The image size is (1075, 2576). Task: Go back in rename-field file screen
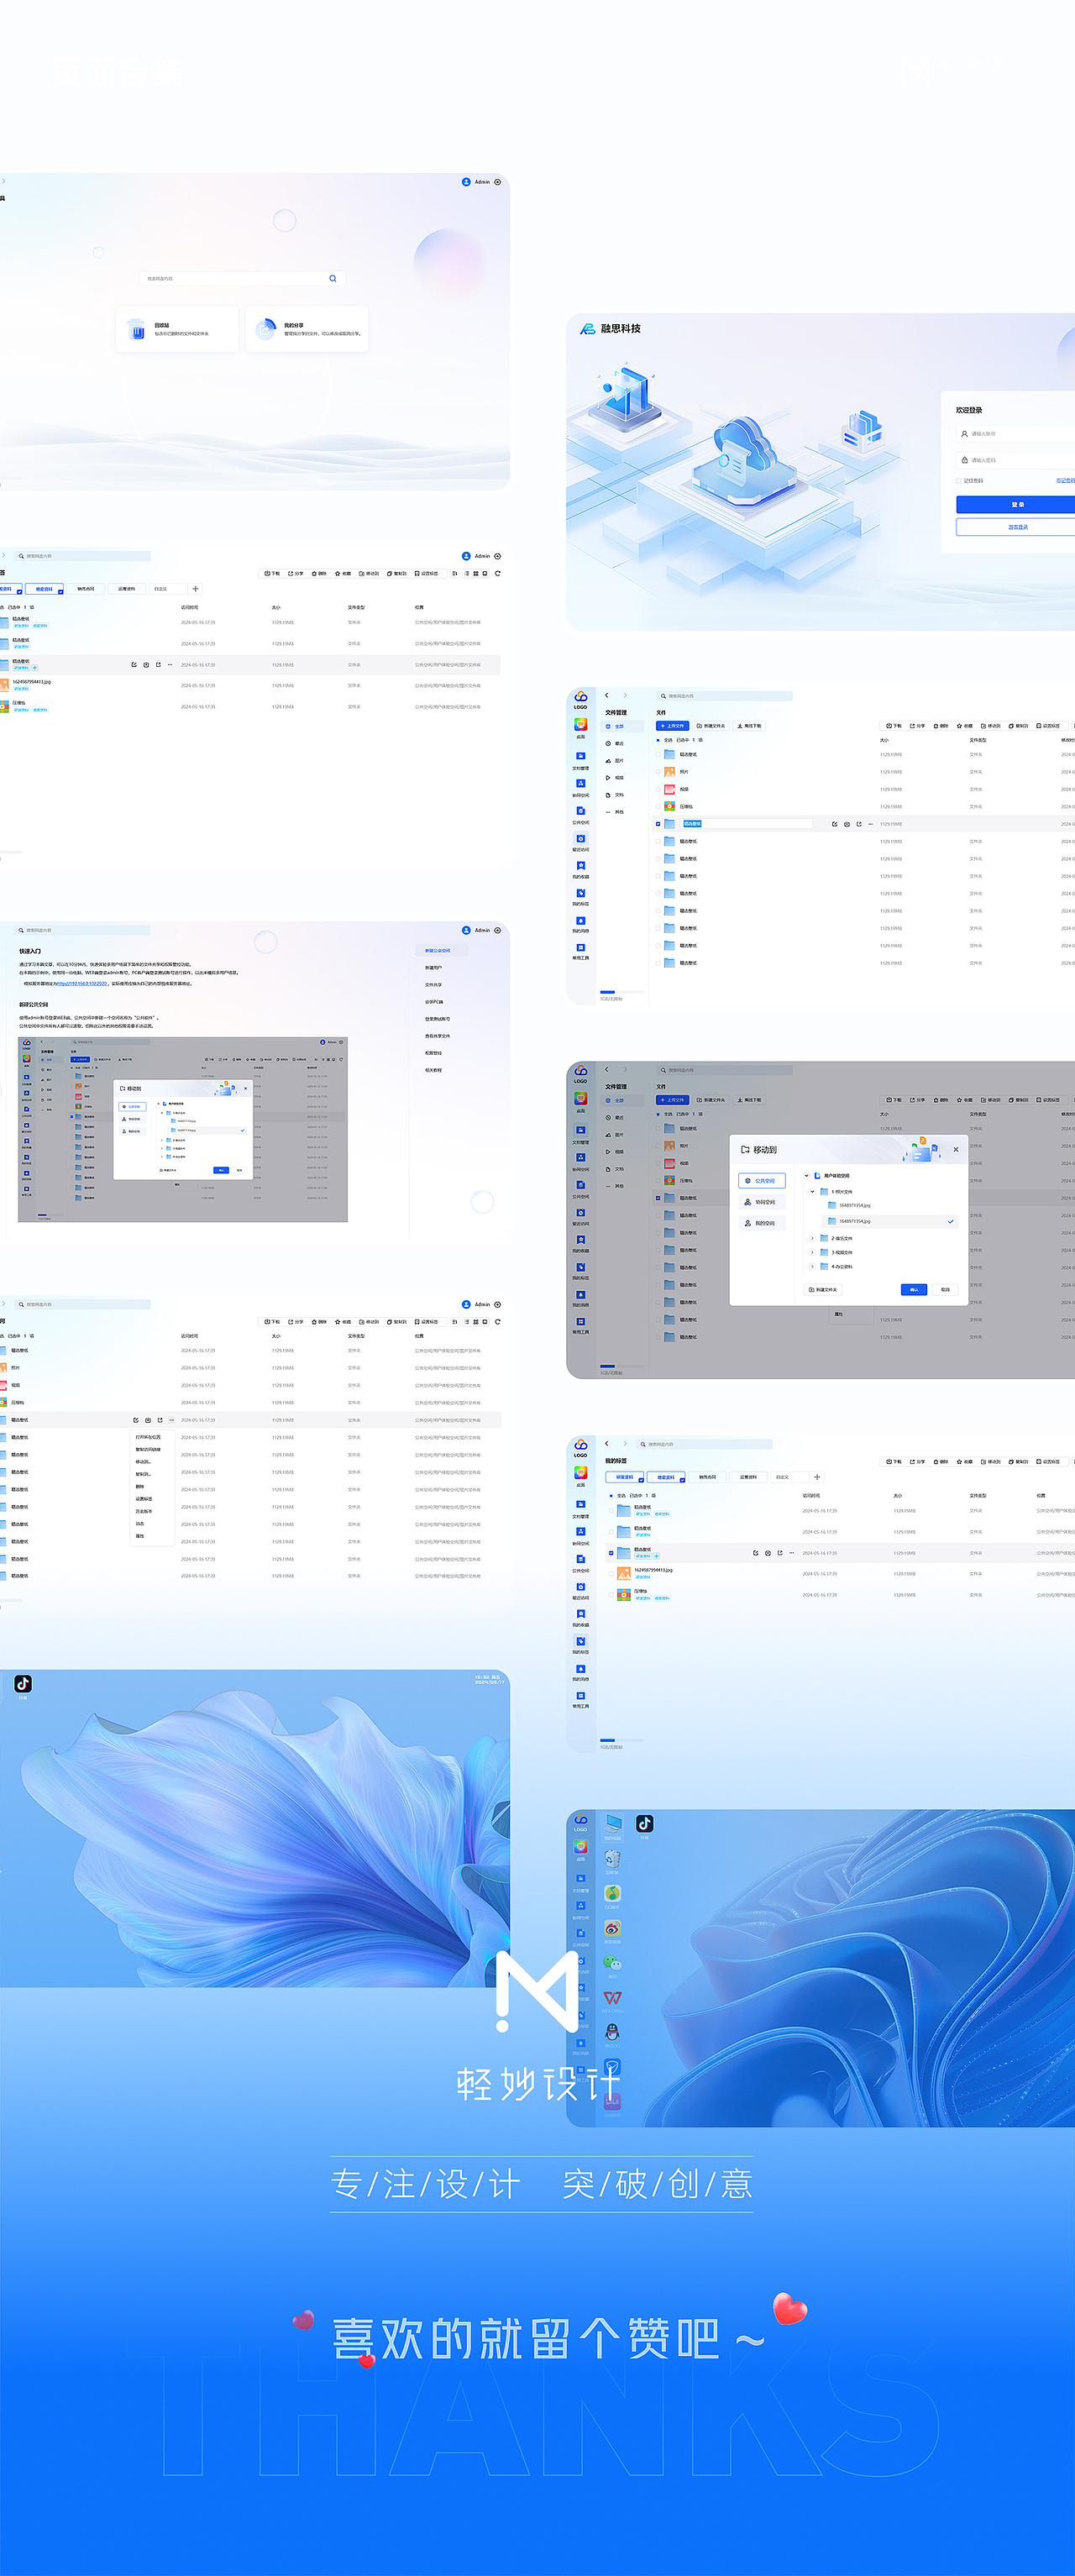(607, 695)
